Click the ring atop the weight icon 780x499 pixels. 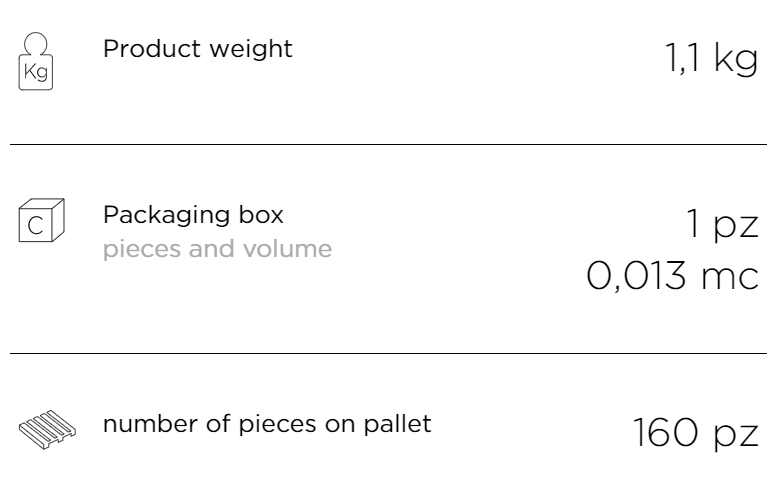click(x=36, y=44)
